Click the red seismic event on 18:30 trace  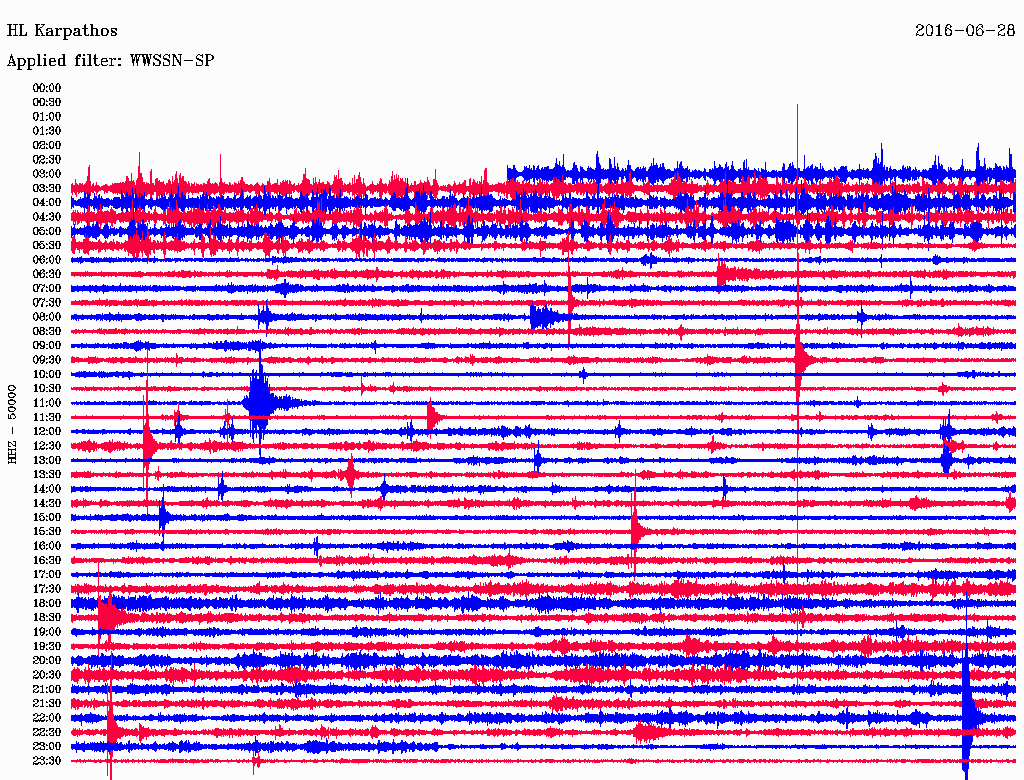[x=111, y=617]
